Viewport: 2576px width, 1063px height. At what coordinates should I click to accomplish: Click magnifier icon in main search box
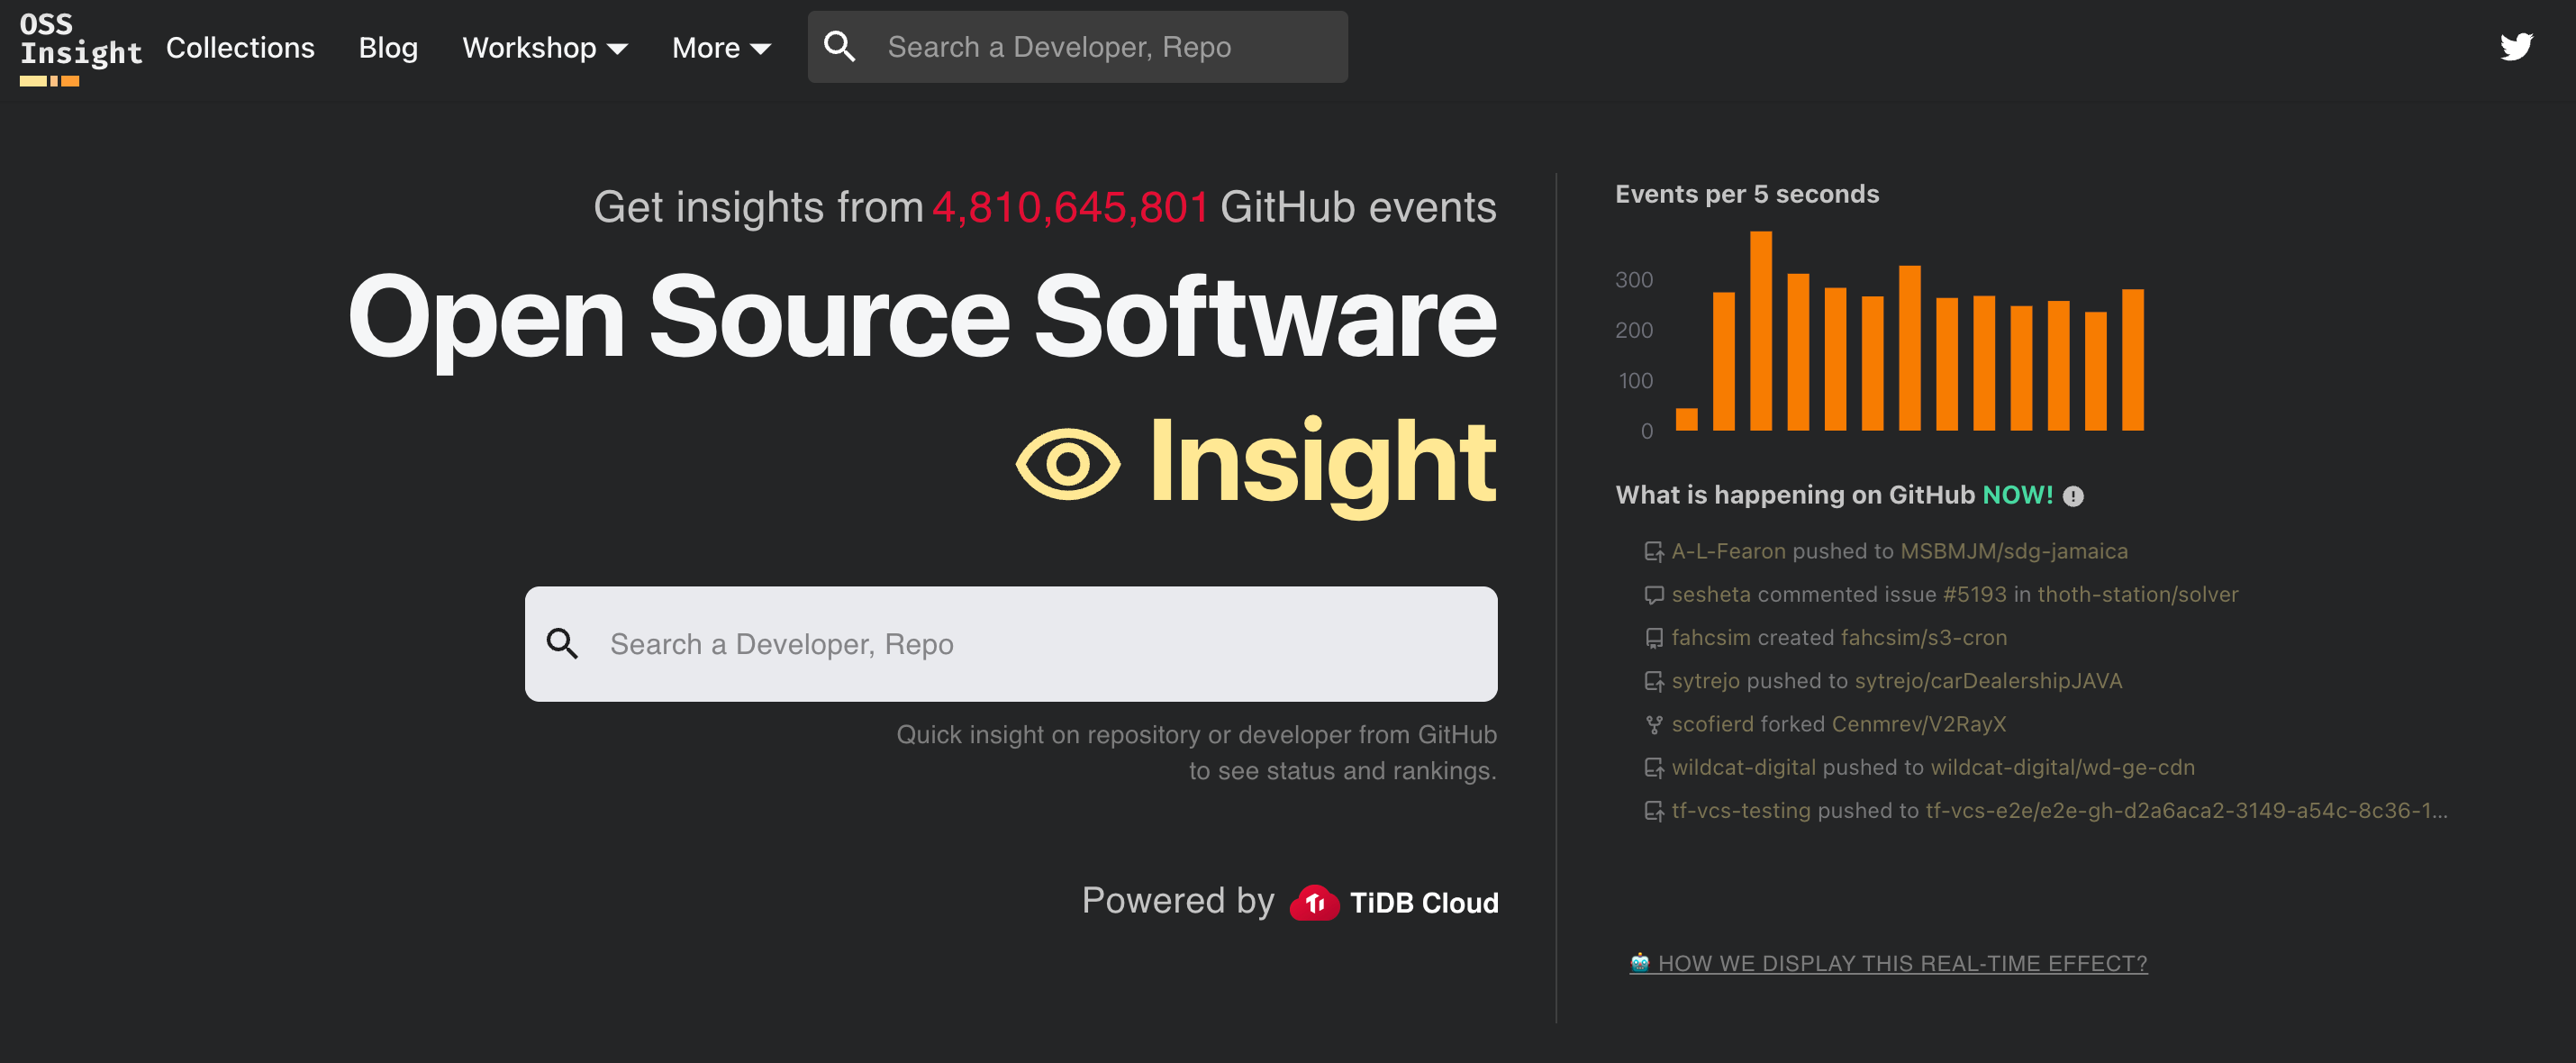tap(562, 644)
